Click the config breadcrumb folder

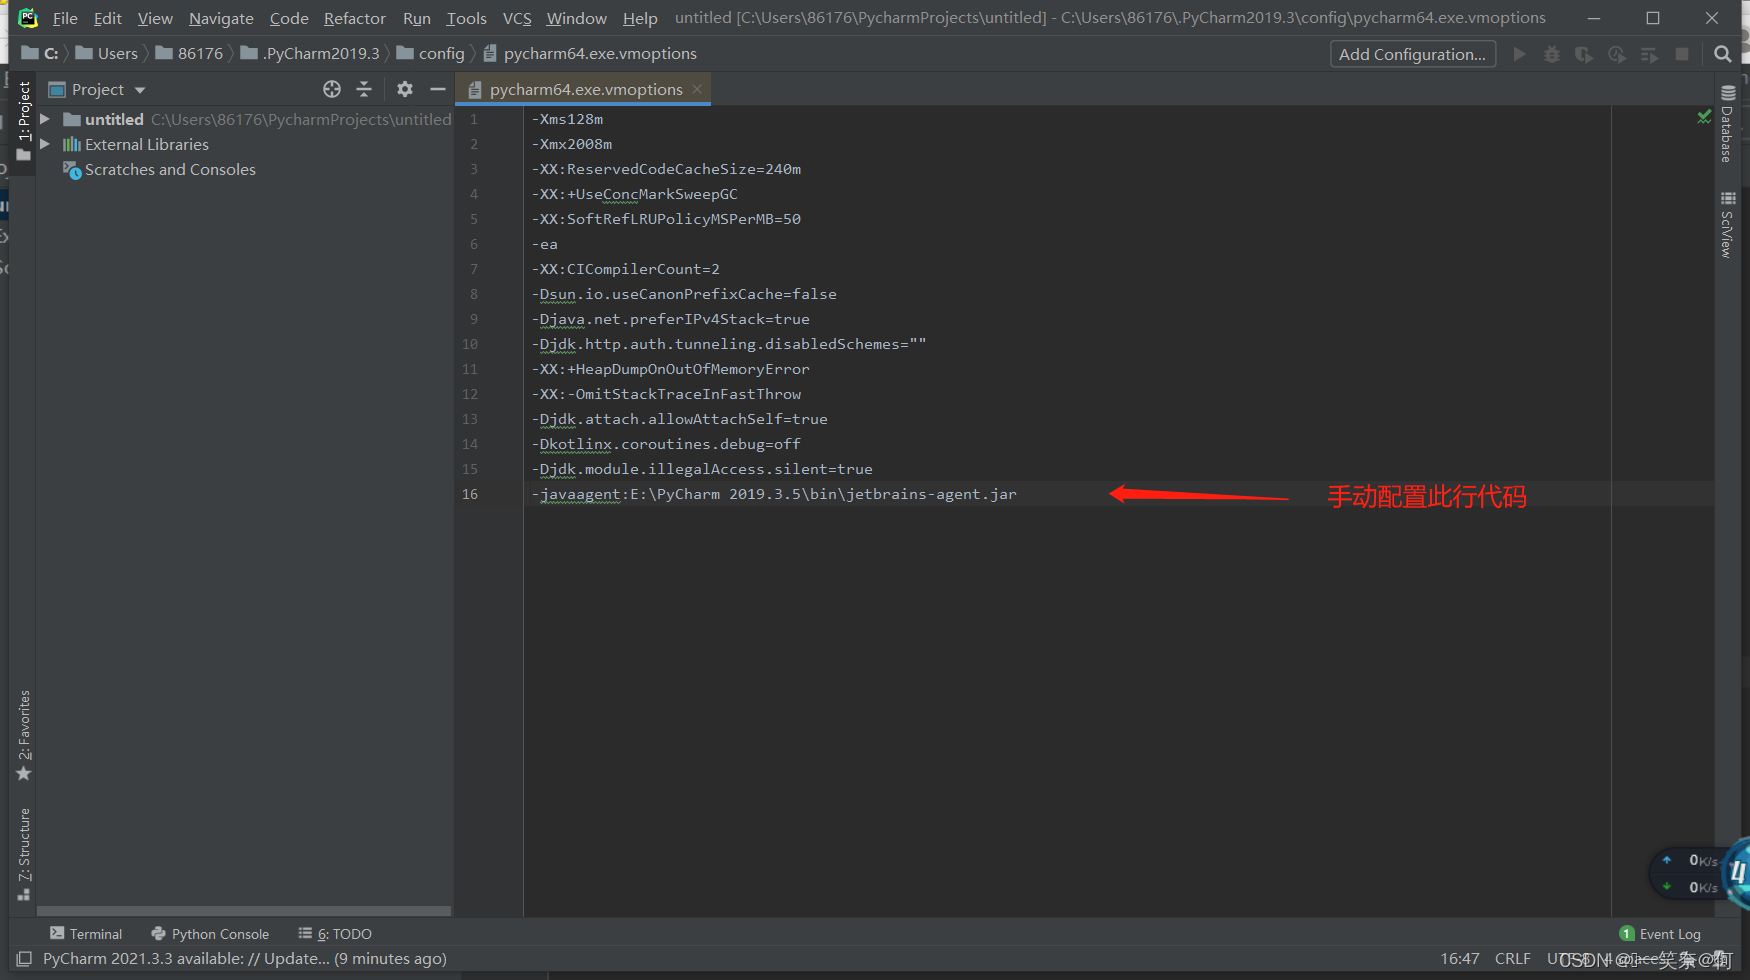click(x=431, y=54)
